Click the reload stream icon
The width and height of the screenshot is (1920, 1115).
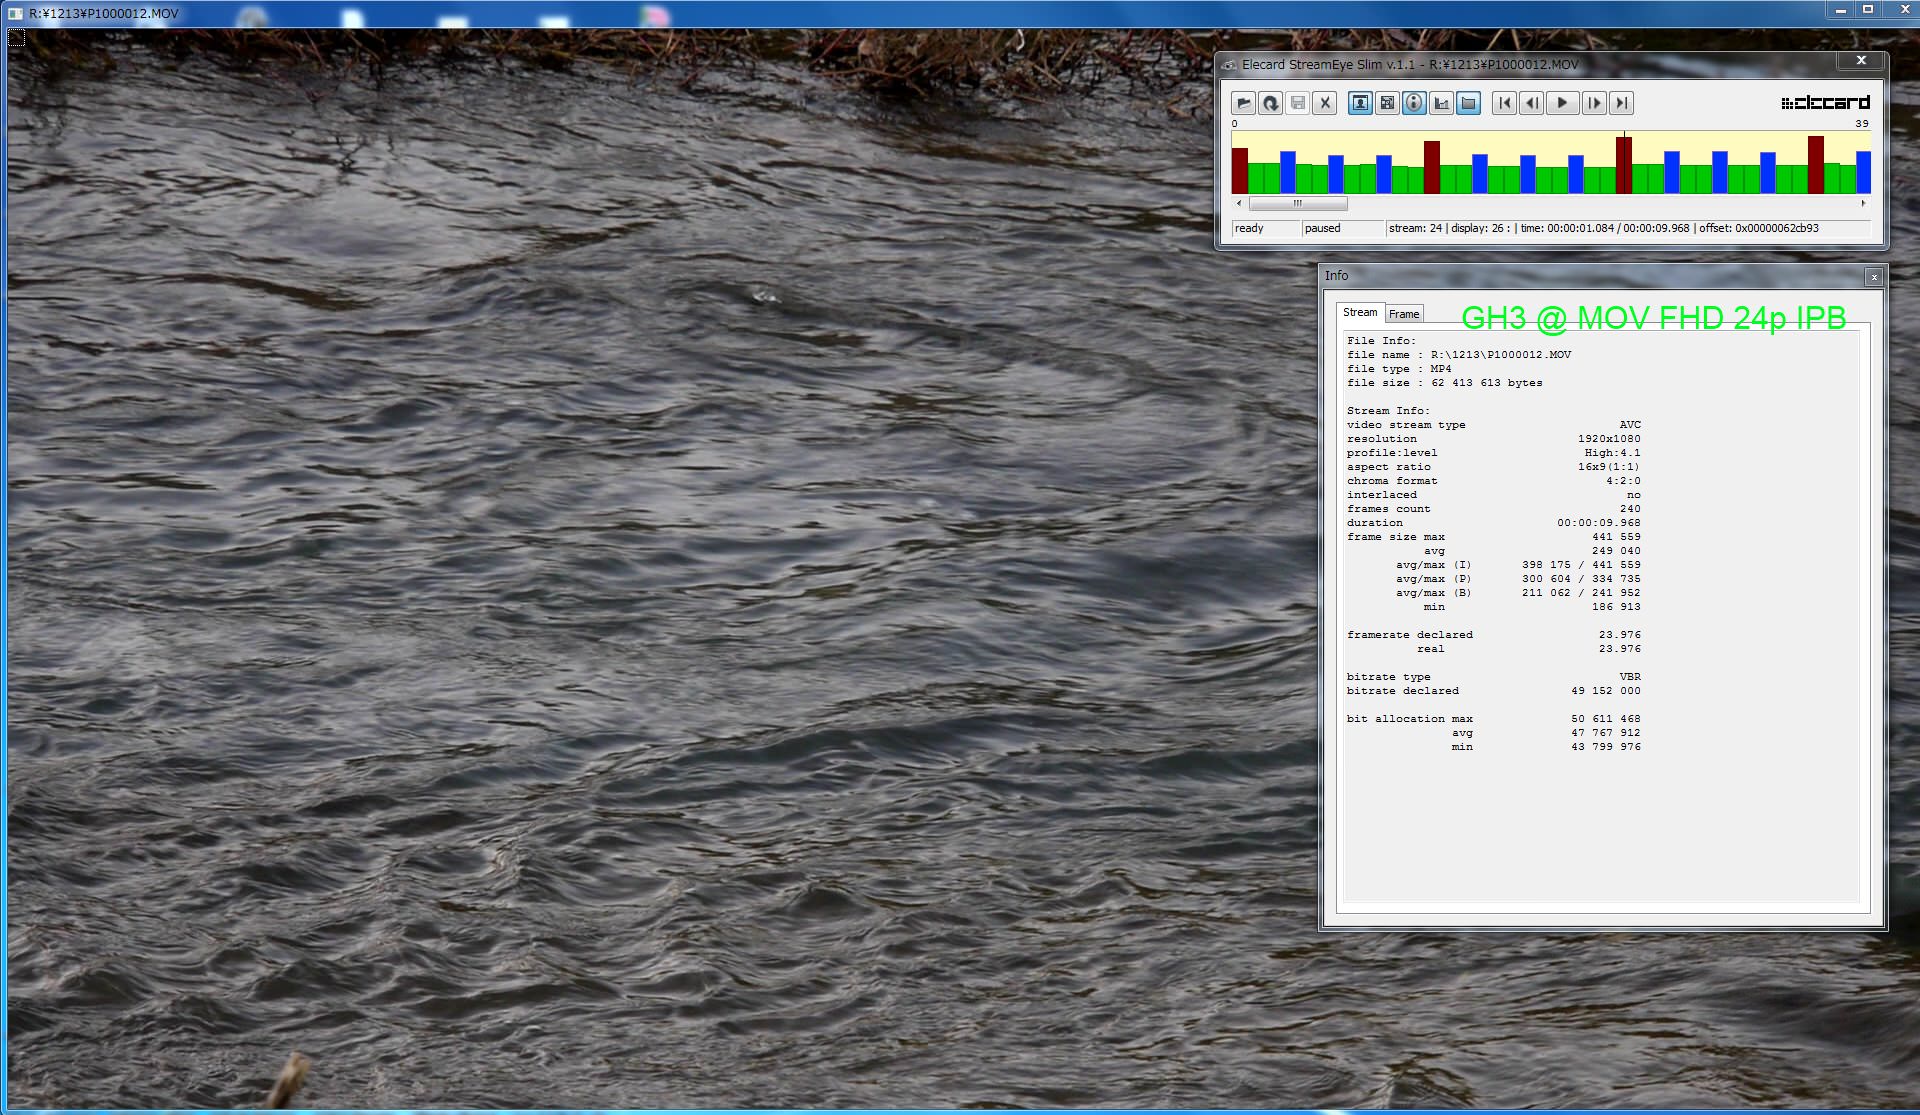[1270, 103]
